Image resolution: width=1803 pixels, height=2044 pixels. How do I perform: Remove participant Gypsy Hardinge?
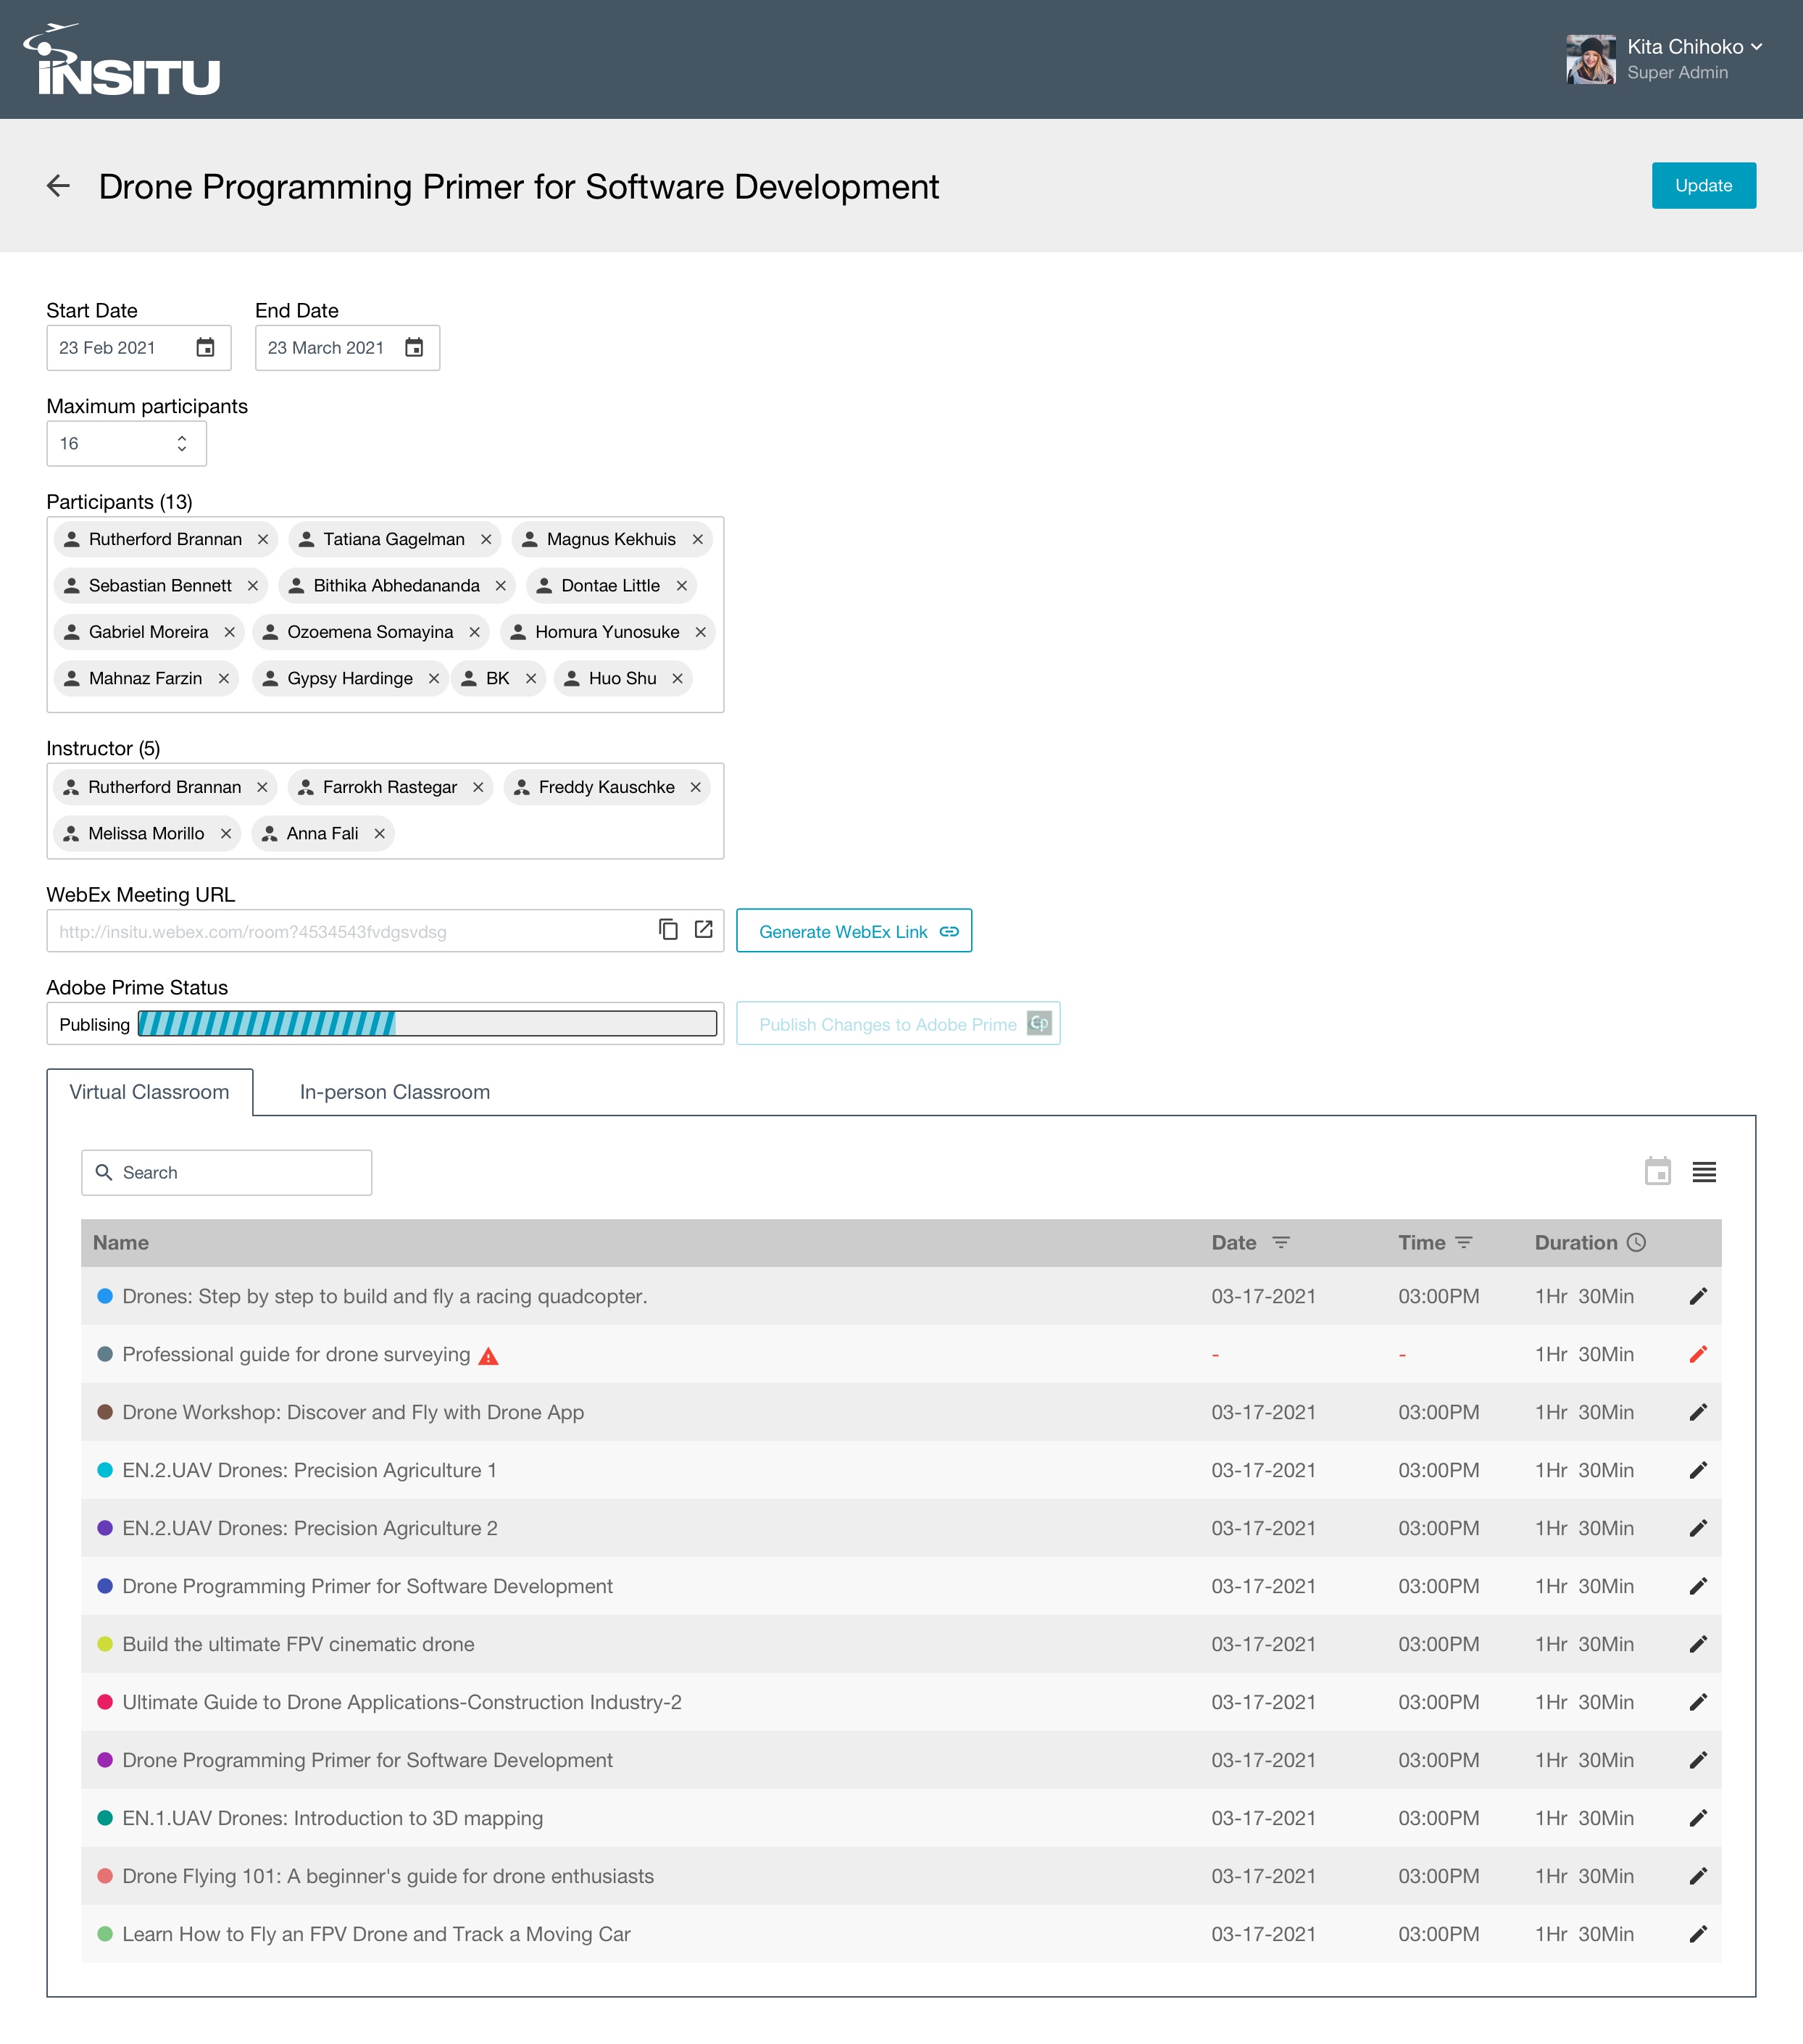pos(434,678)
